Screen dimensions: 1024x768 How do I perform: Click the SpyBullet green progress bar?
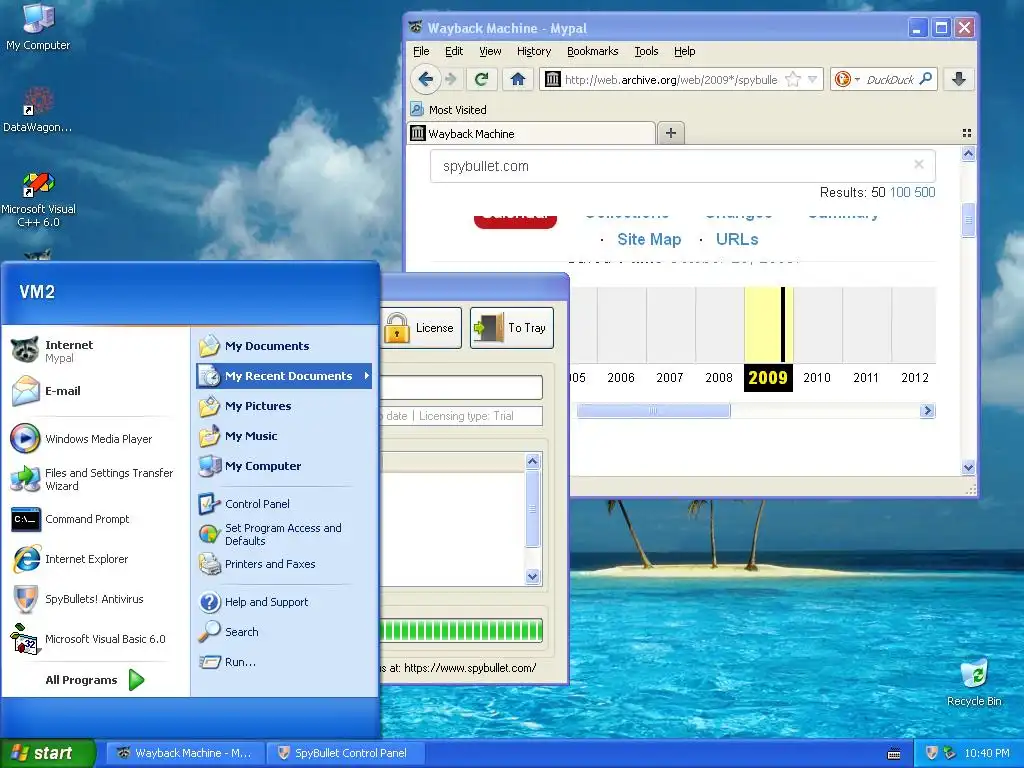[x=461, y=631]
